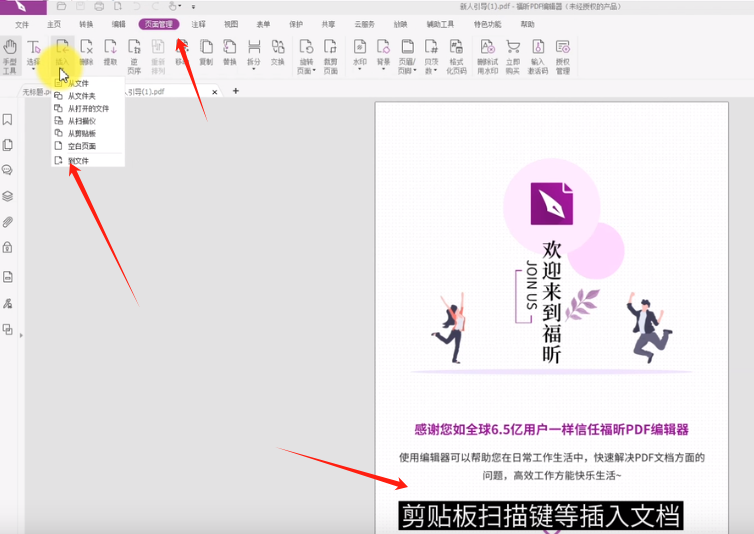754x534 pixels.
Task: Switch to the 表单 Form ribbon tab
Action: [263, 24]
